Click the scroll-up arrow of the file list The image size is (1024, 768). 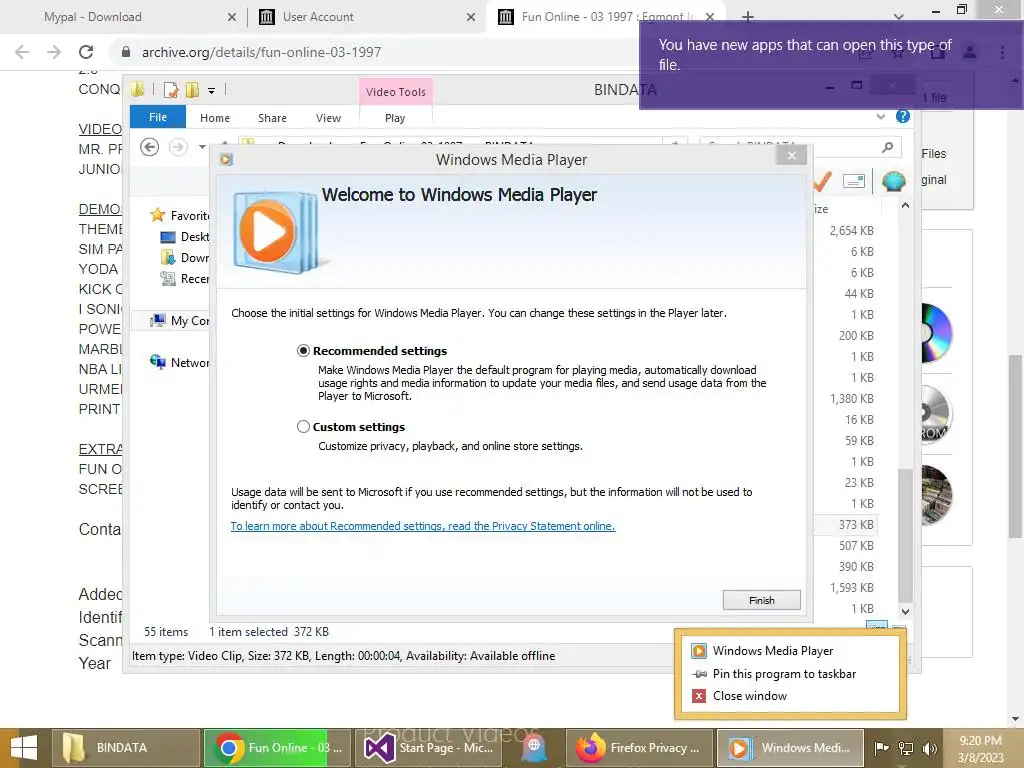tap(905, 205)
